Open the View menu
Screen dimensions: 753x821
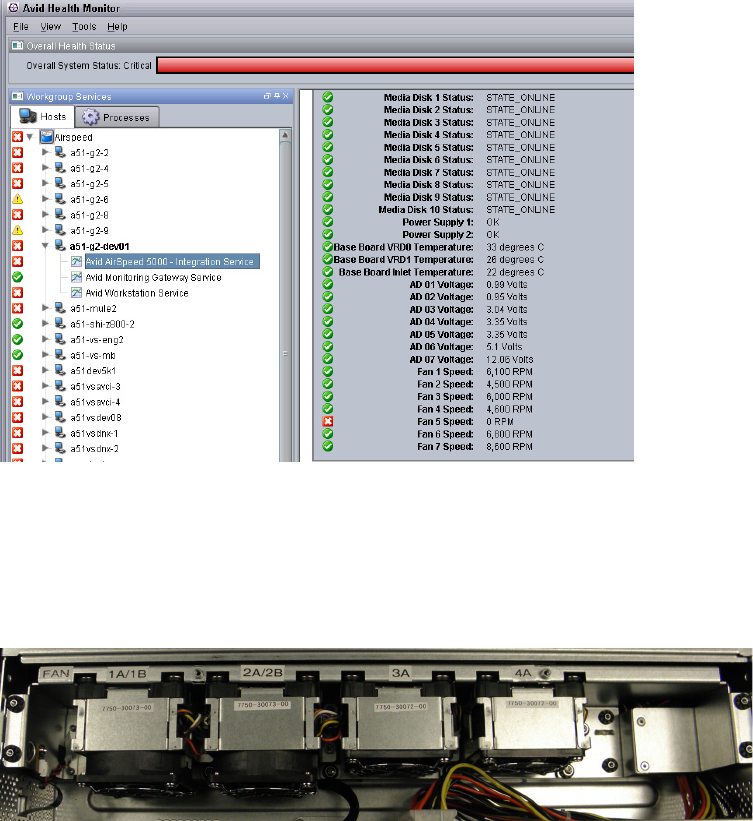tap(51, 27)
